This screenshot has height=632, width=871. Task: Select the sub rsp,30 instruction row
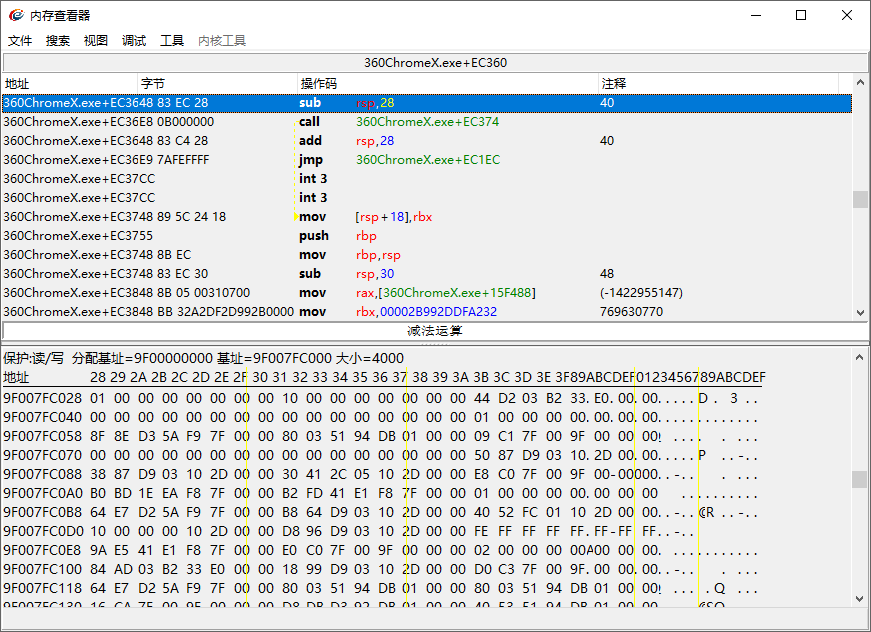pos(427,274)
